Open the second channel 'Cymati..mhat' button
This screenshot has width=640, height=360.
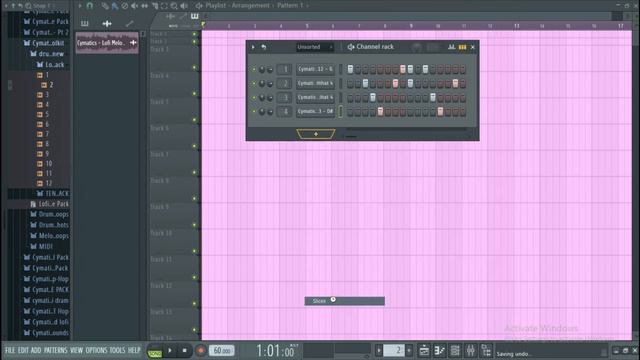click(315, 83)
